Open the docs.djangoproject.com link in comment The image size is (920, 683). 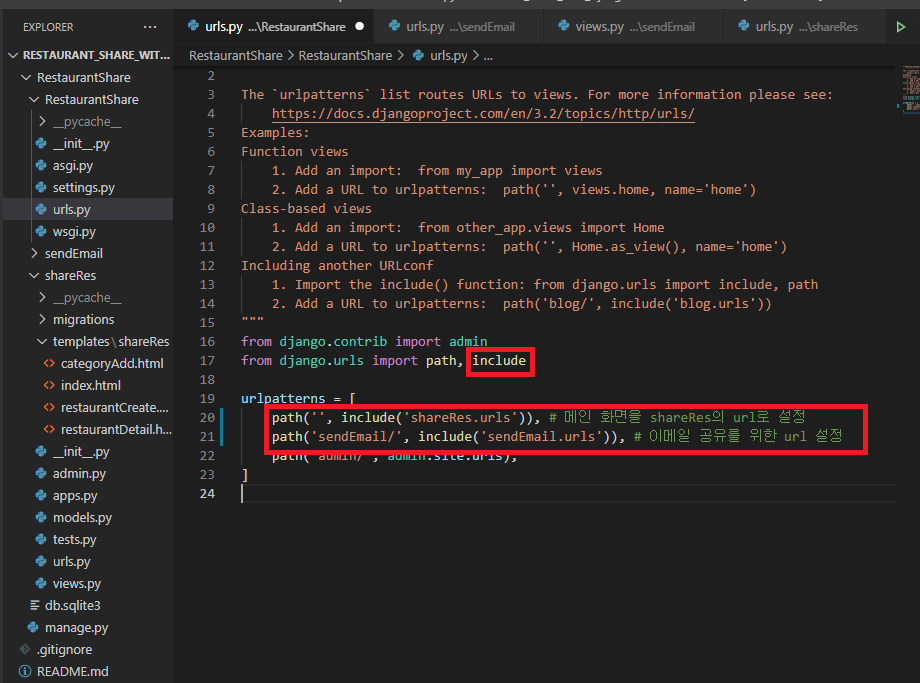(483, 114)
